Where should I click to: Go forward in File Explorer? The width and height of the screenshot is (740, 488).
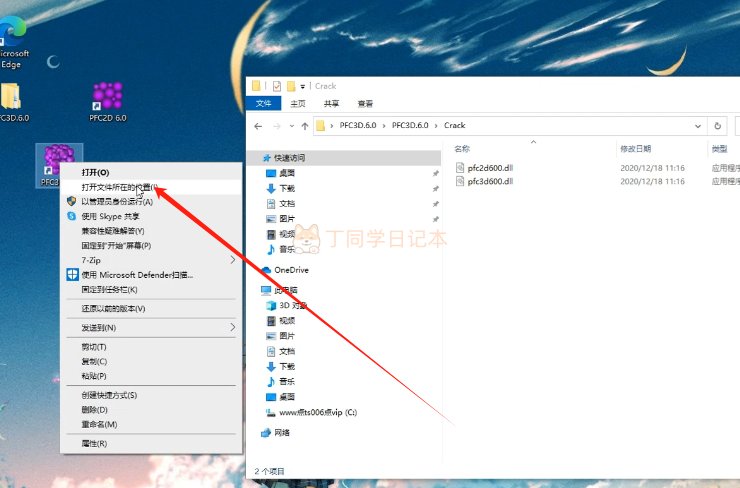pos(277,126)
